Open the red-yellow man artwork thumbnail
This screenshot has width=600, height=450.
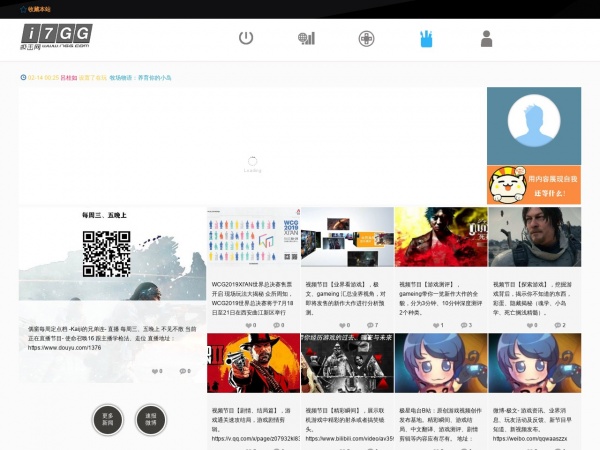click(441, 237)
